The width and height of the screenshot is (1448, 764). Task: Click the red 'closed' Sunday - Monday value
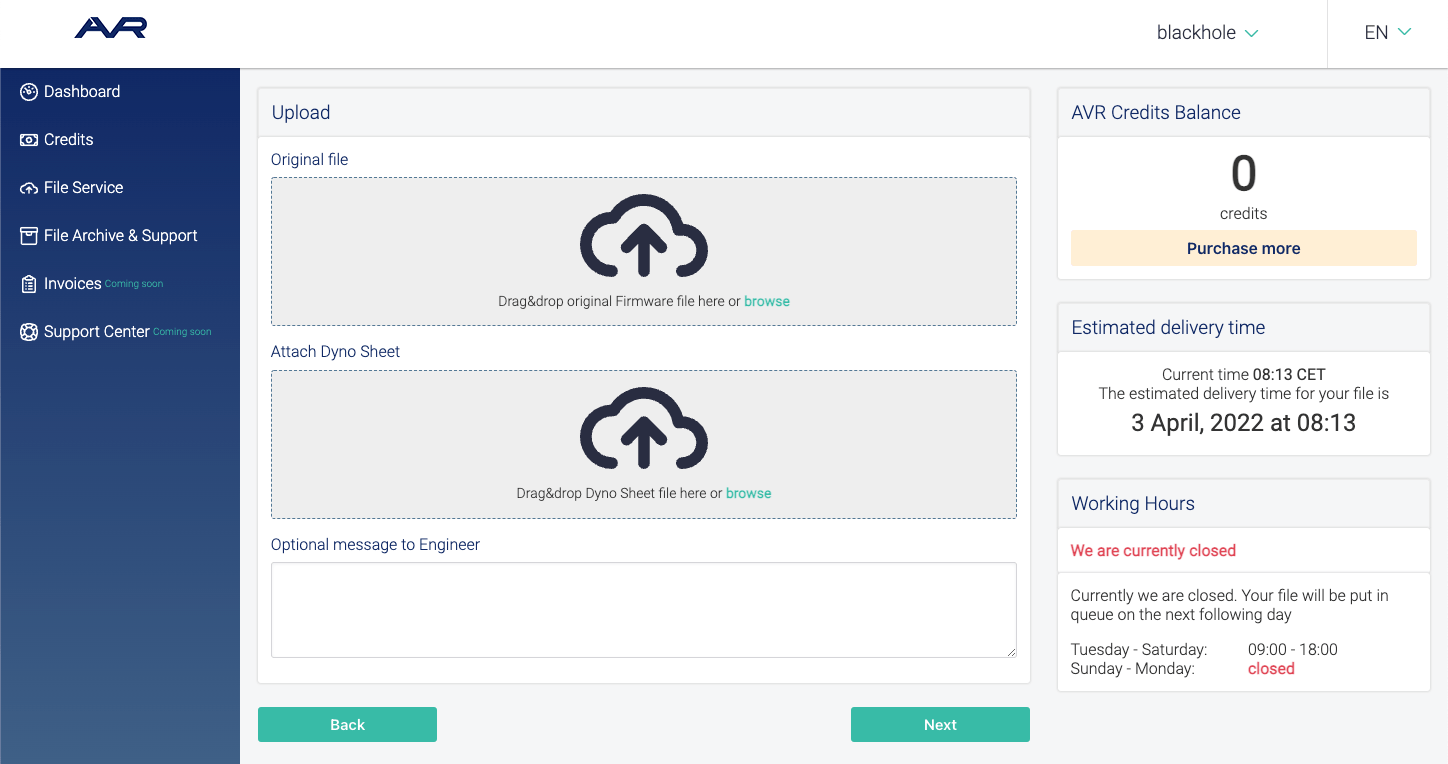(x=1271, y=669)
